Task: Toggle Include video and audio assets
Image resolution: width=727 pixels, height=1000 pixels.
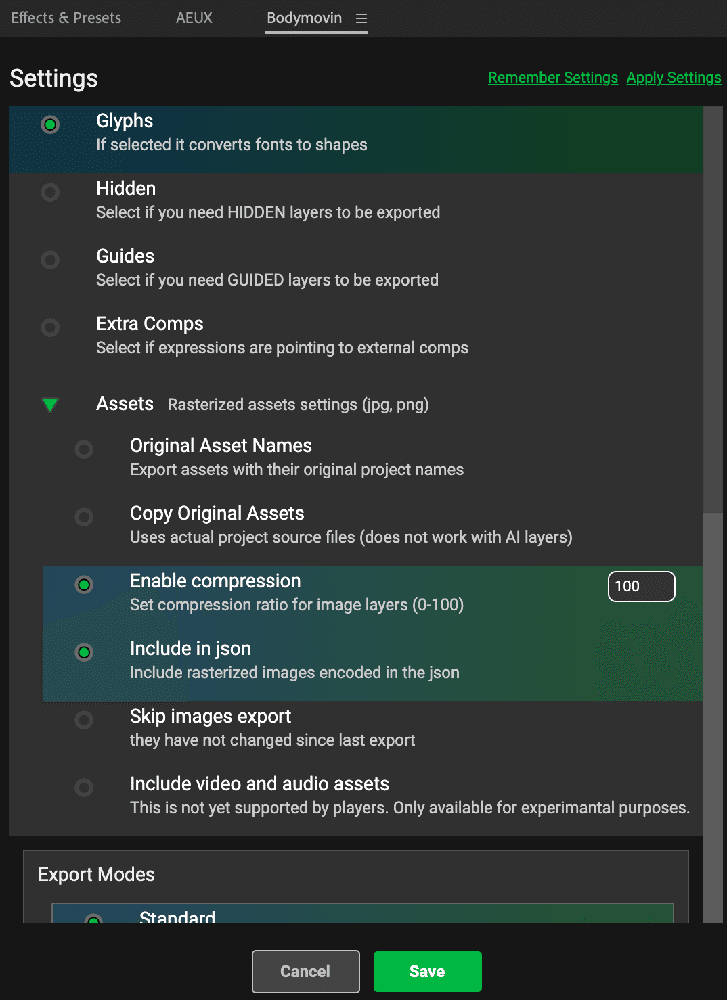Action: click(84, 788)
